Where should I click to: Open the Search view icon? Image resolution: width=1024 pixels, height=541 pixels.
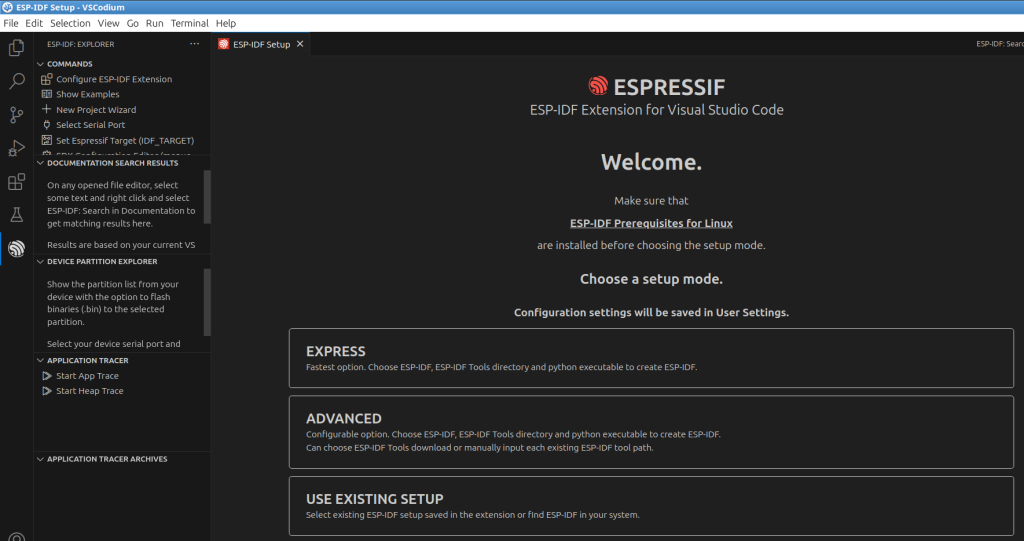16,81
